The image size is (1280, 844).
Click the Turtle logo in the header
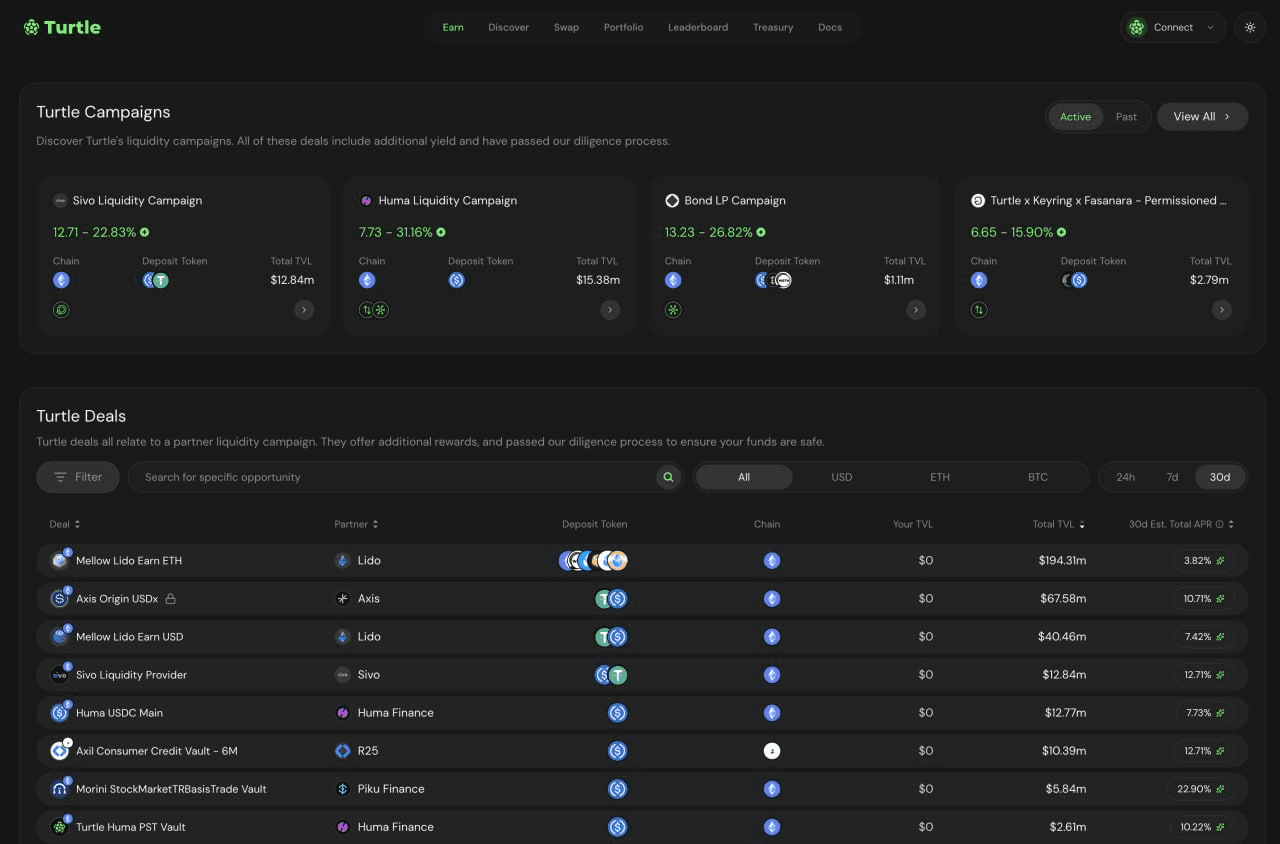[x=62, y=27]
